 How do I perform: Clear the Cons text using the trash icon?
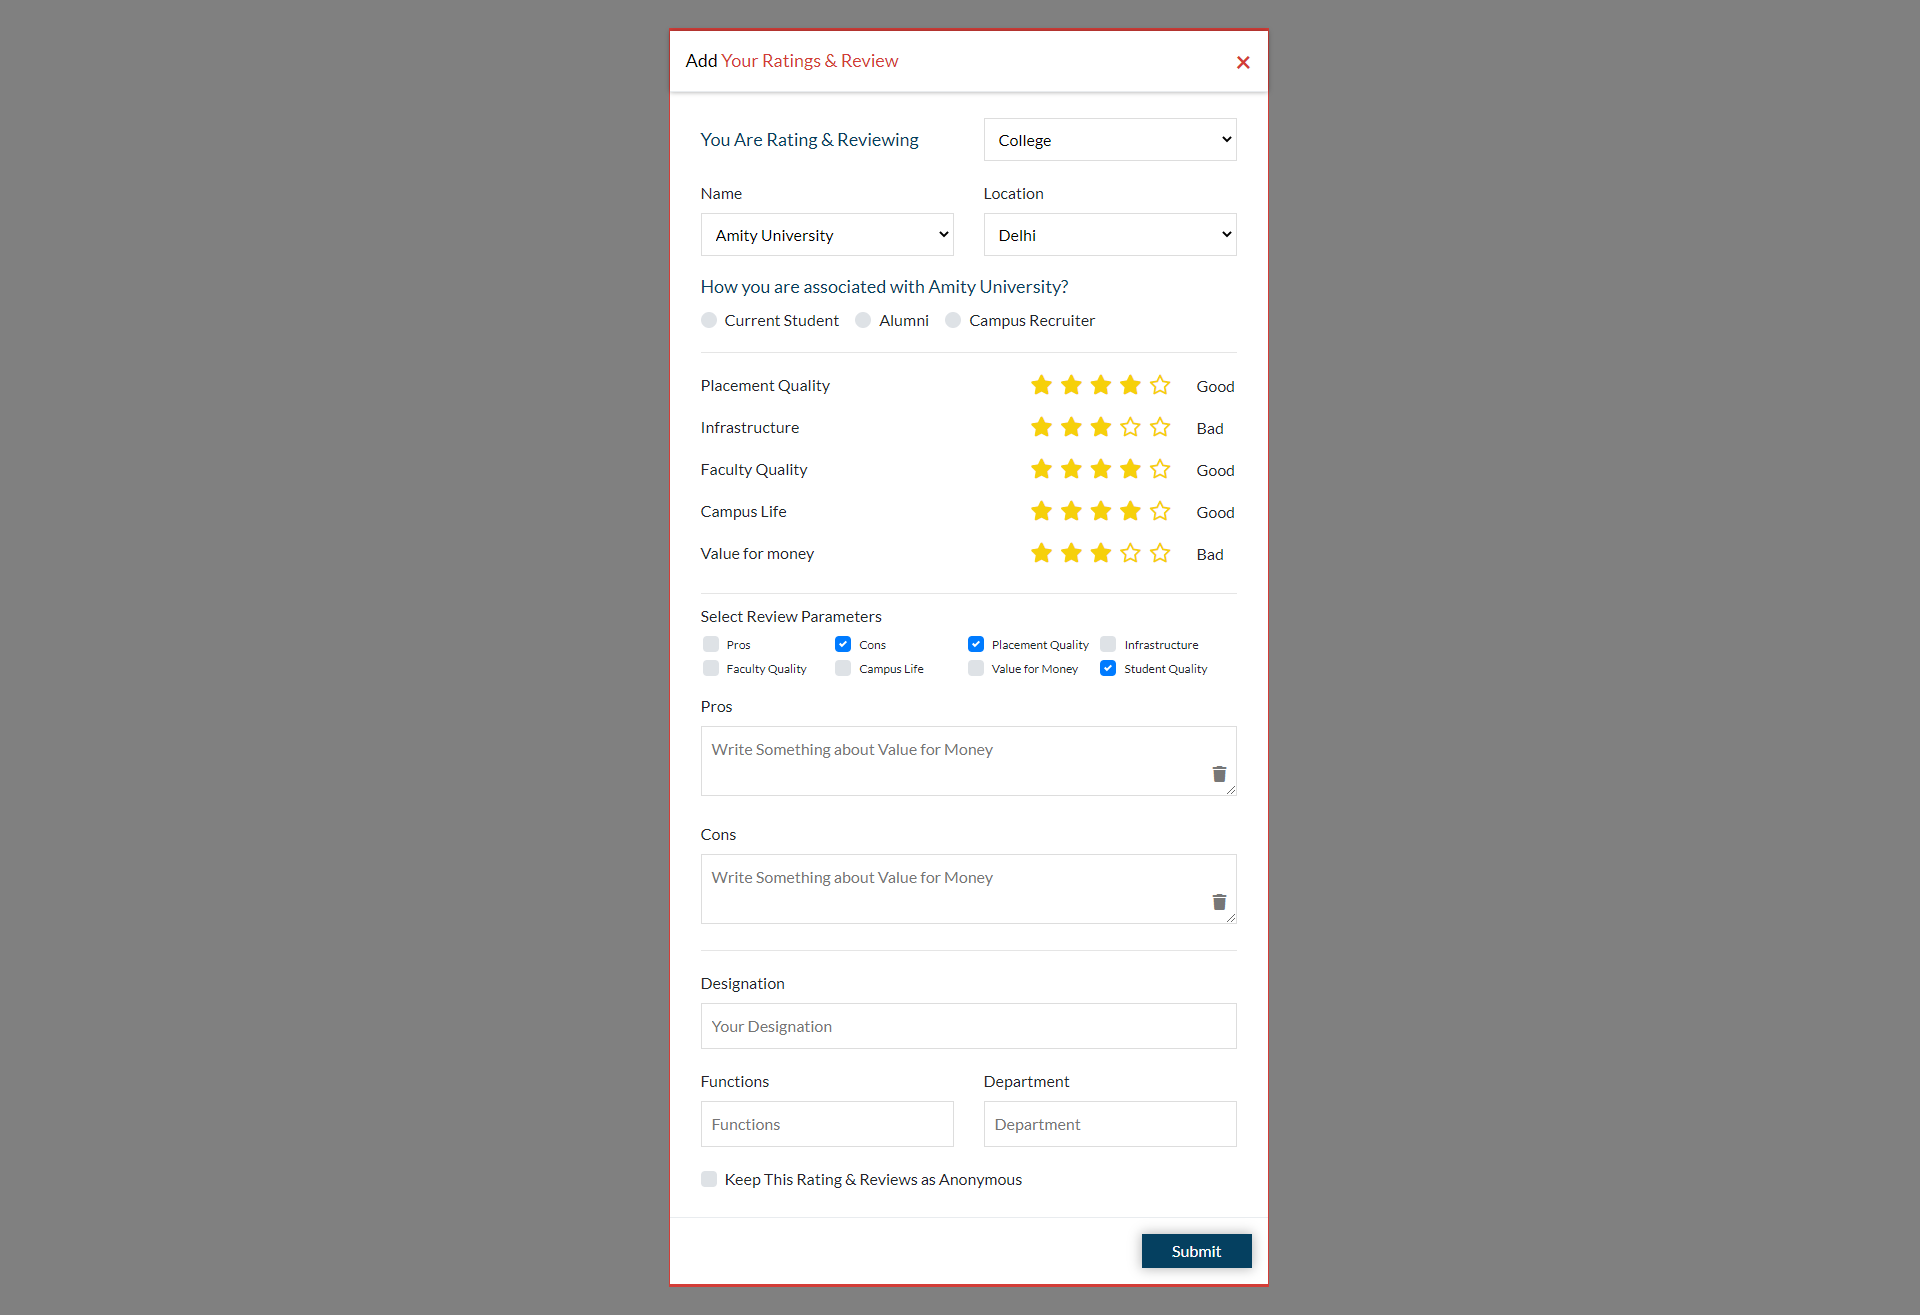point(1218,902)
